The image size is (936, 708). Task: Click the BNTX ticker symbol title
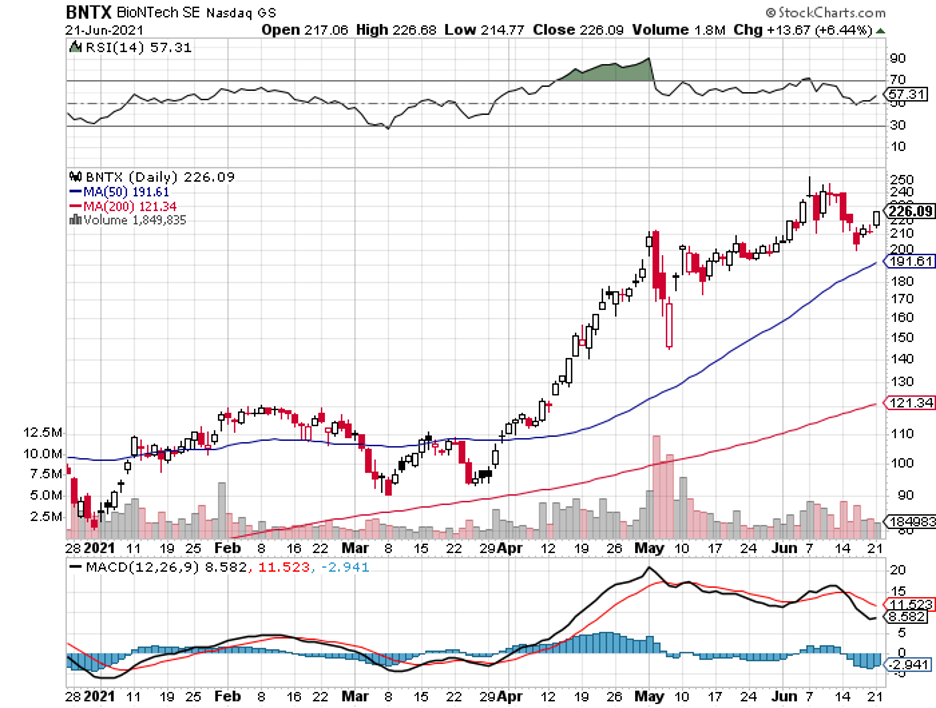coord(89,13)
